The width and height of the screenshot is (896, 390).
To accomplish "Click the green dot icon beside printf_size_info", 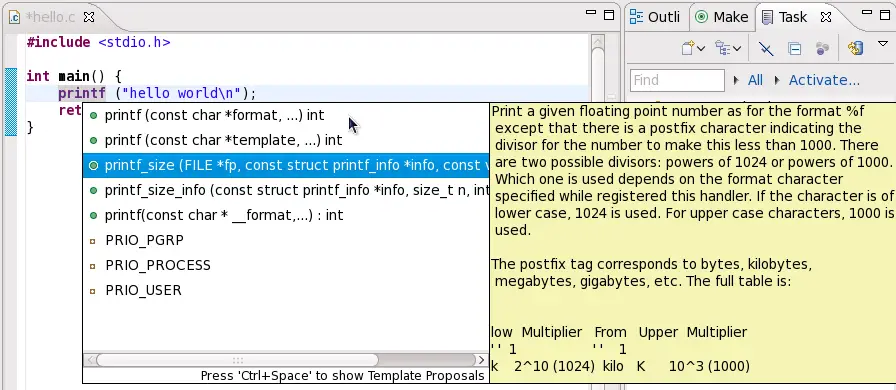I will [x=94, y=190].
